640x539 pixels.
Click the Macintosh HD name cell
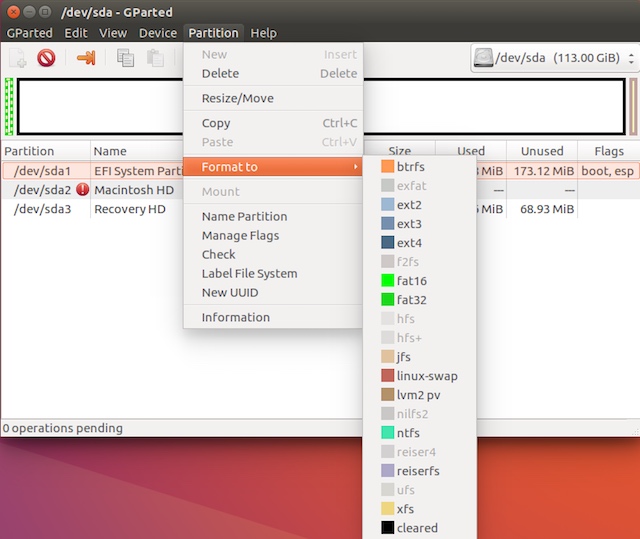(x=134, y=190)
